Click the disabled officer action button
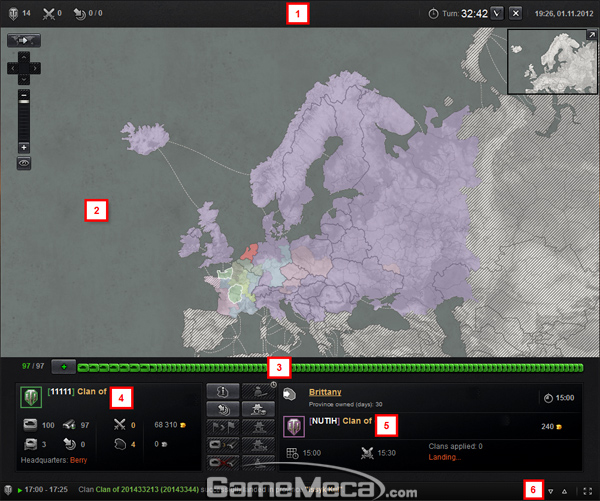The width and height of the screenshot is (600, 501). [258, 392]
